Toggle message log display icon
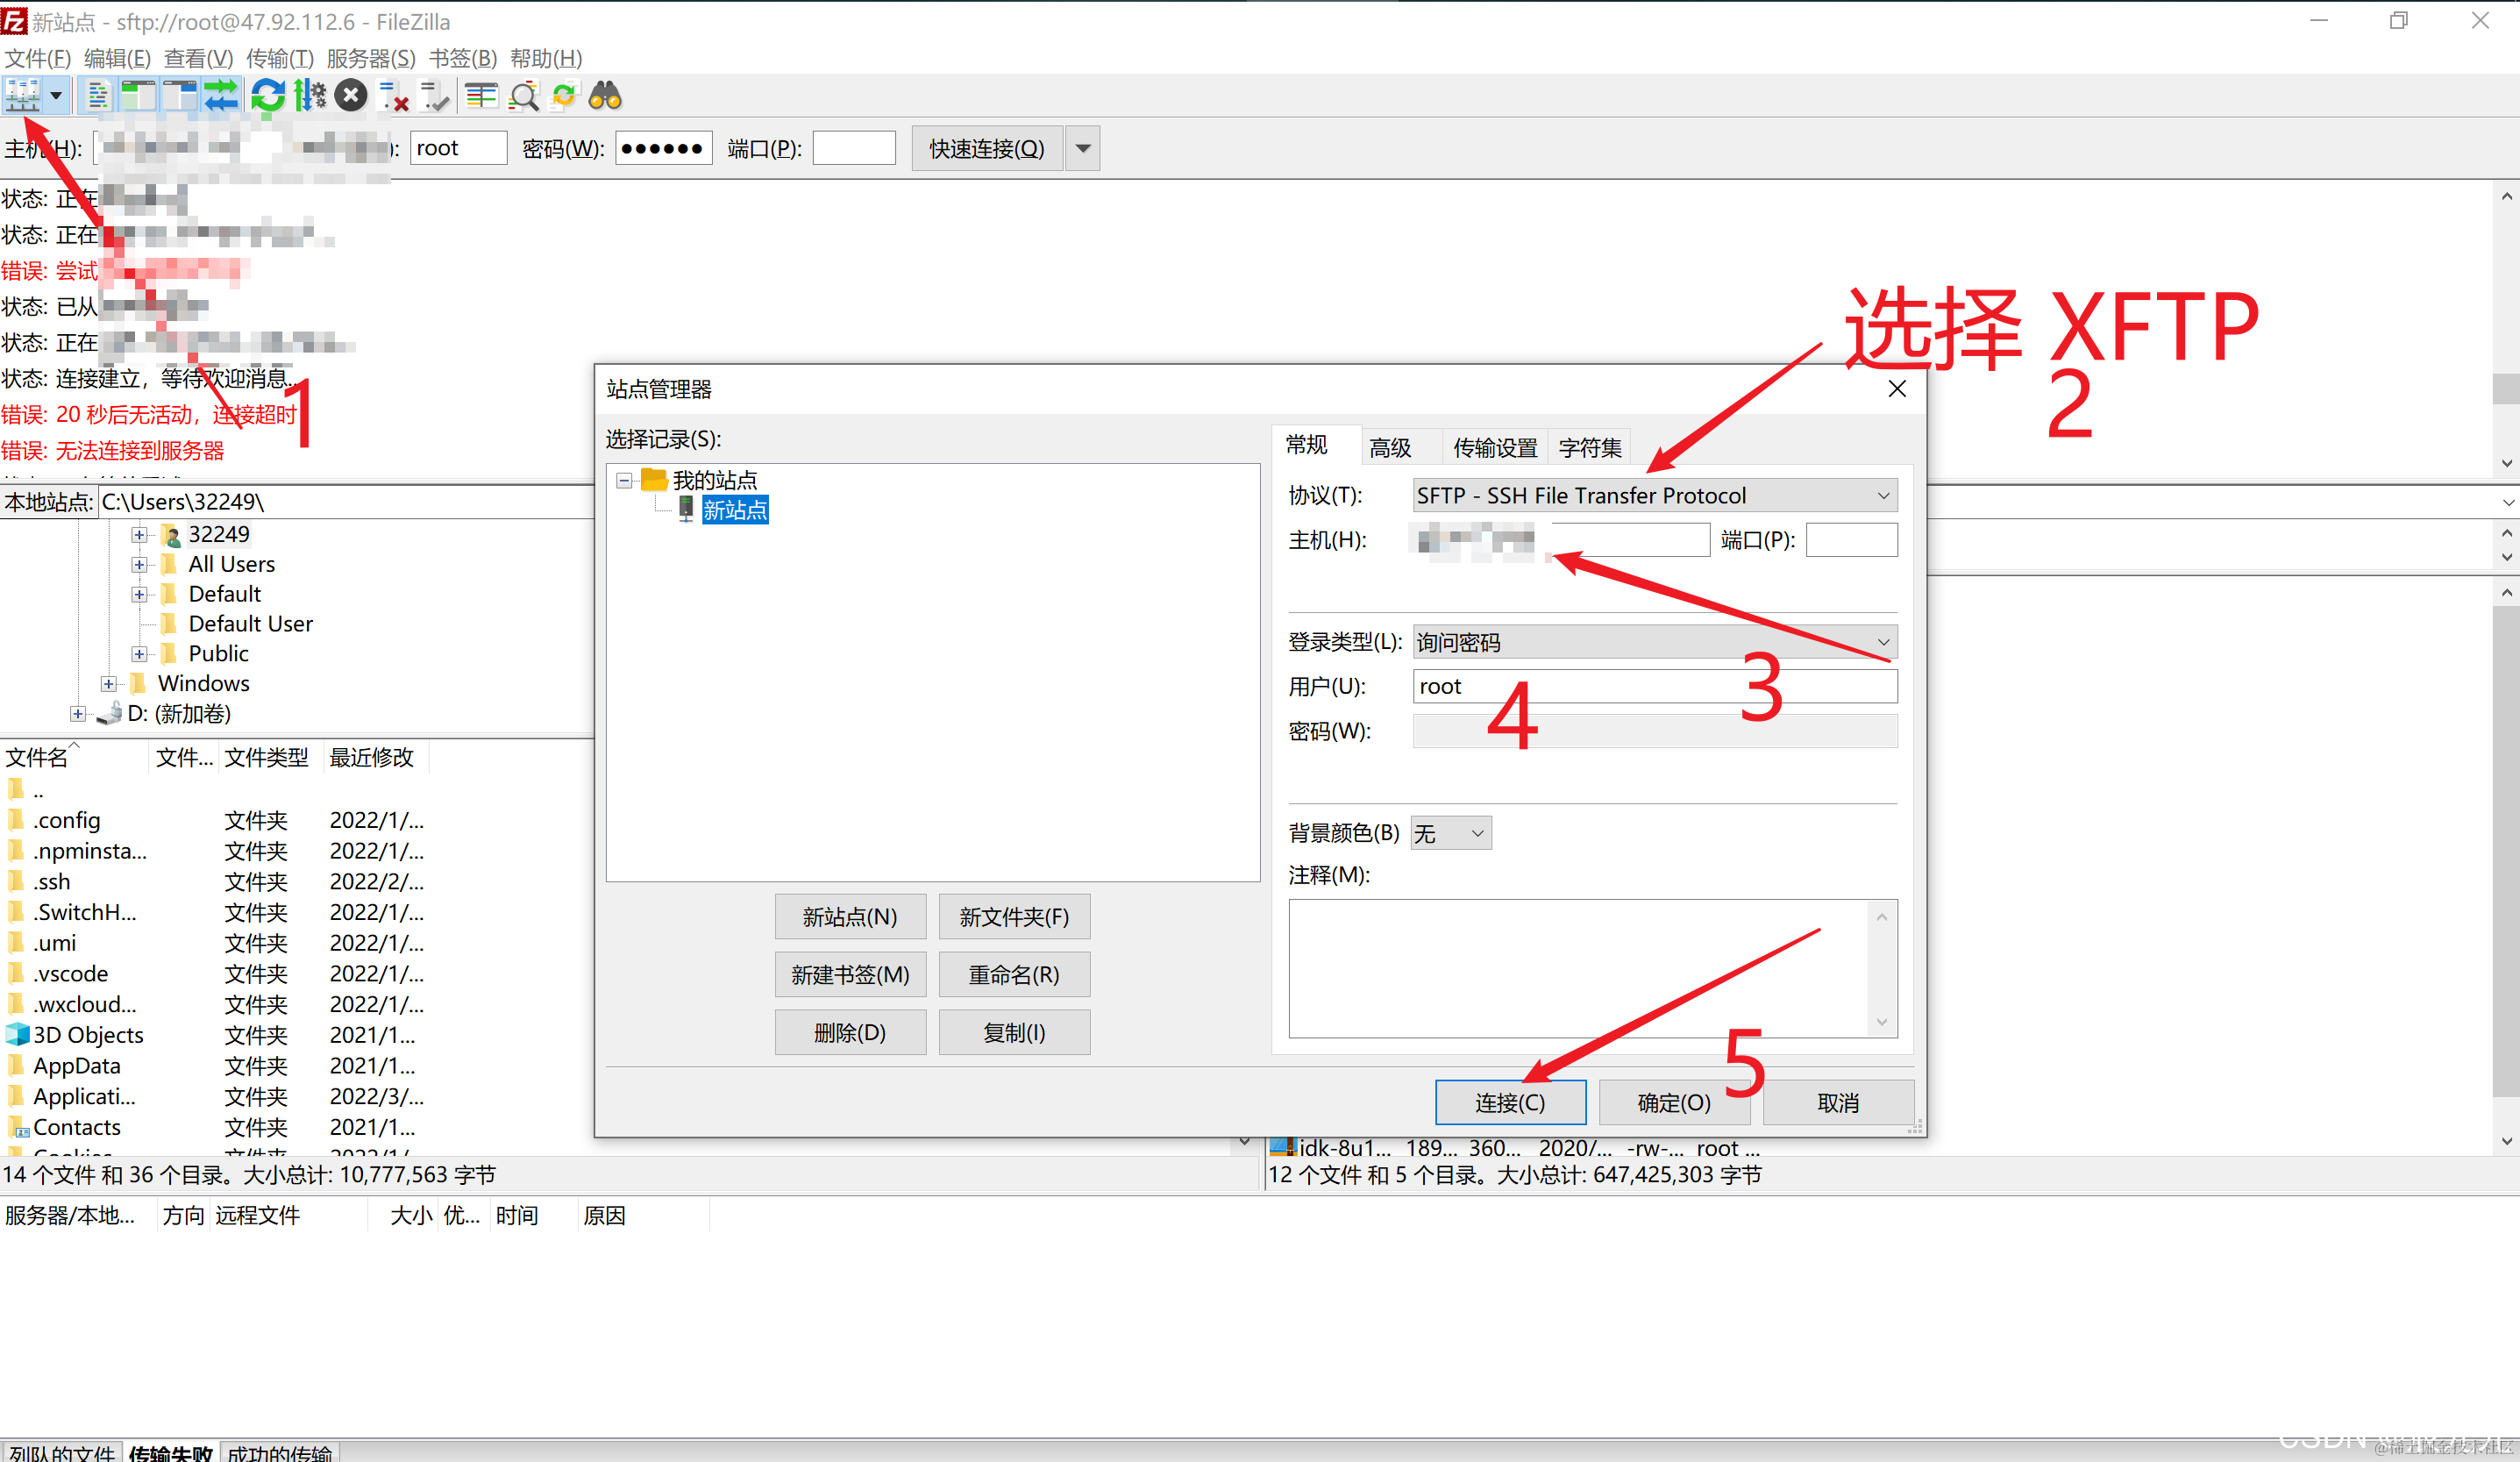This screenshot has height=1462, width=2520. pyautogui.click(x=97, y=96)
